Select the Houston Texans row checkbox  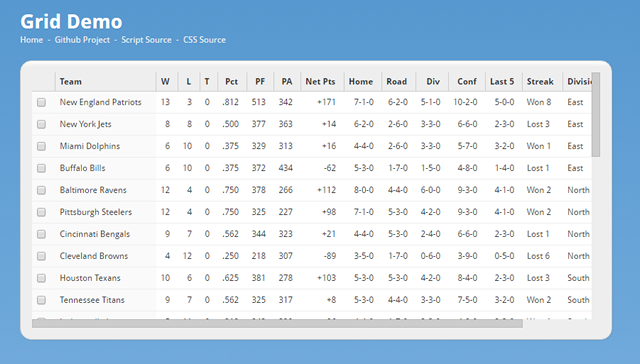41,279
